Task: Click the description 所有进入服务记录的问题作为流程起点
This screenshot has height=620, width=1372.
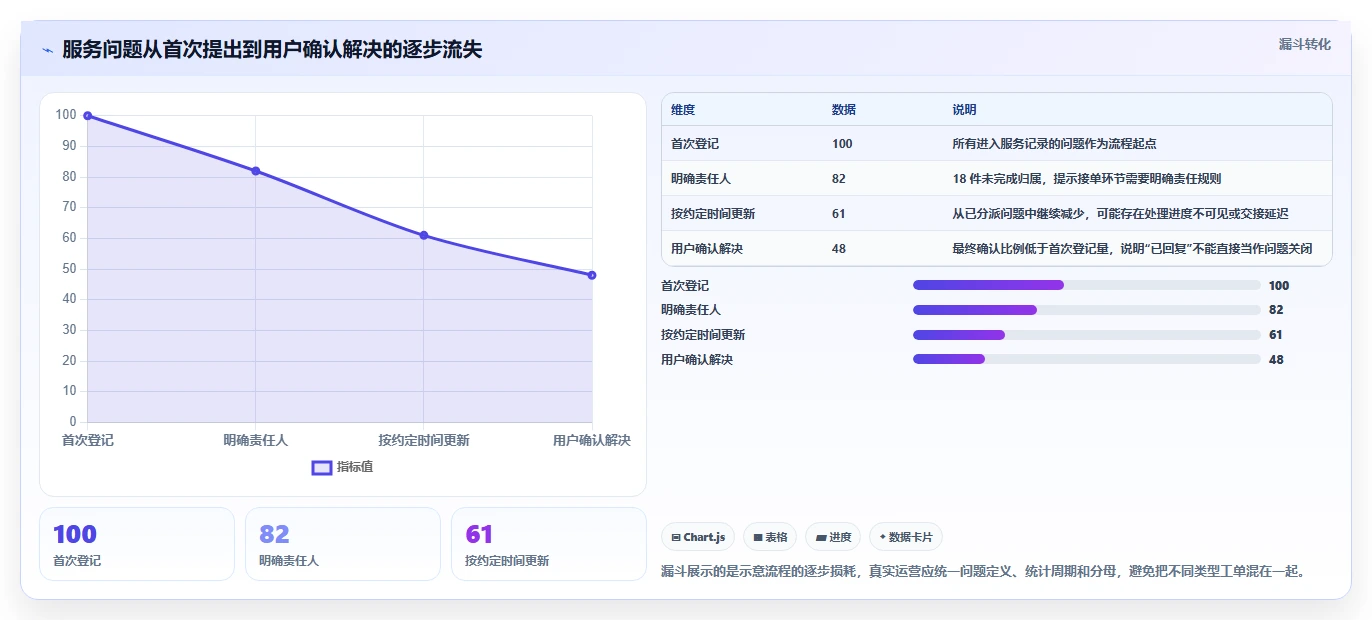Action: (1055, 144)
